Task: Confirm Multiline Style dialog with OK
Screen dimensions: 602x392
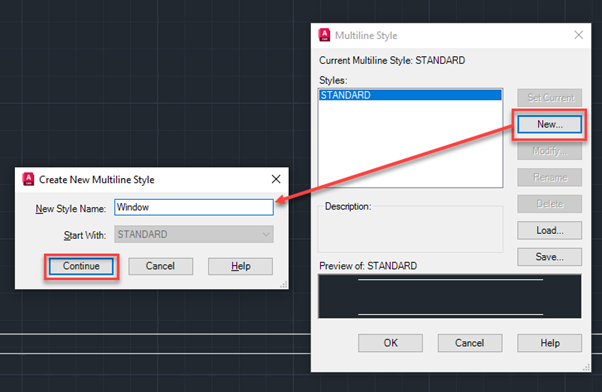Action: point(390,343)
